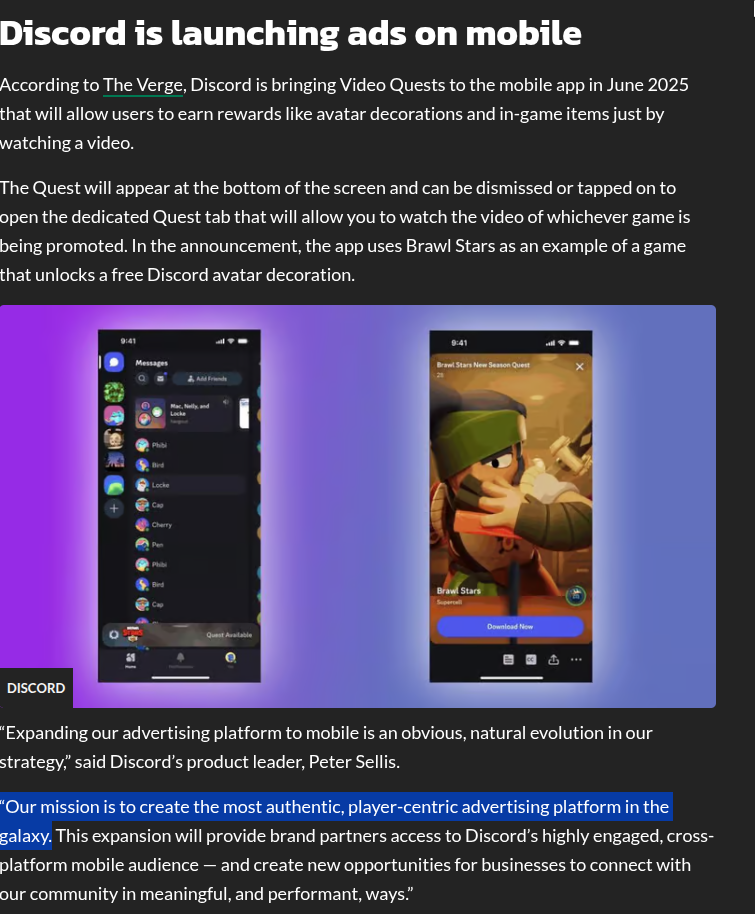
Task: Click the Brawl Stars New Season Quest title
Action: tap(483, 365)
